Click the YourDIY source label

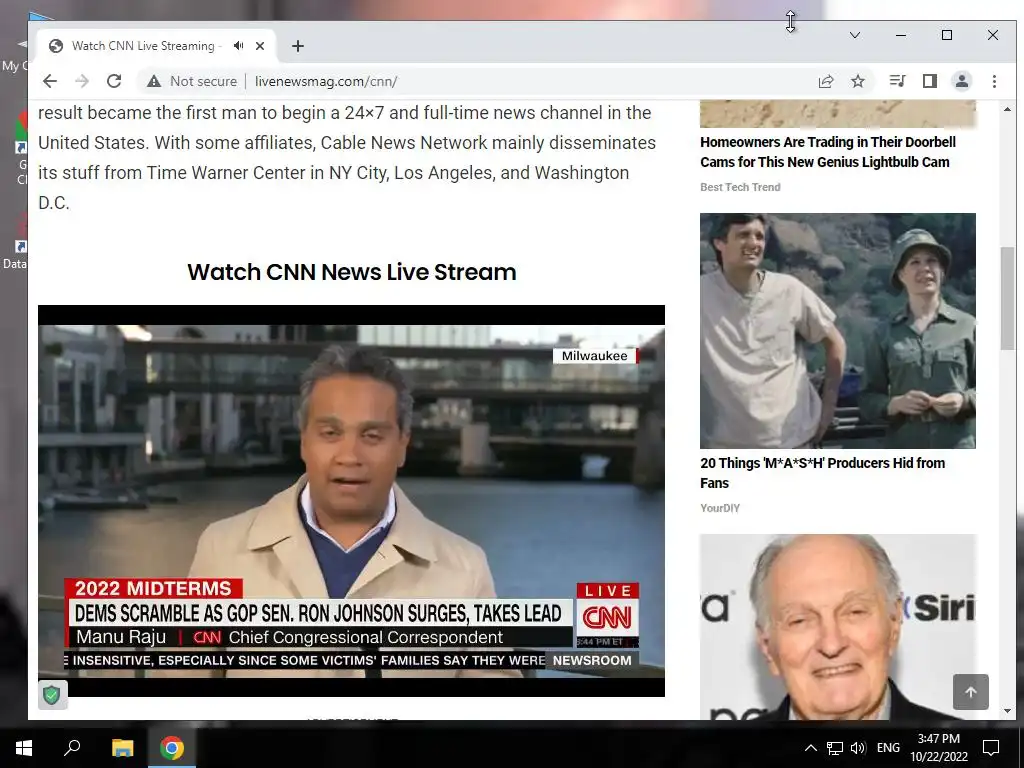(720, 508)
